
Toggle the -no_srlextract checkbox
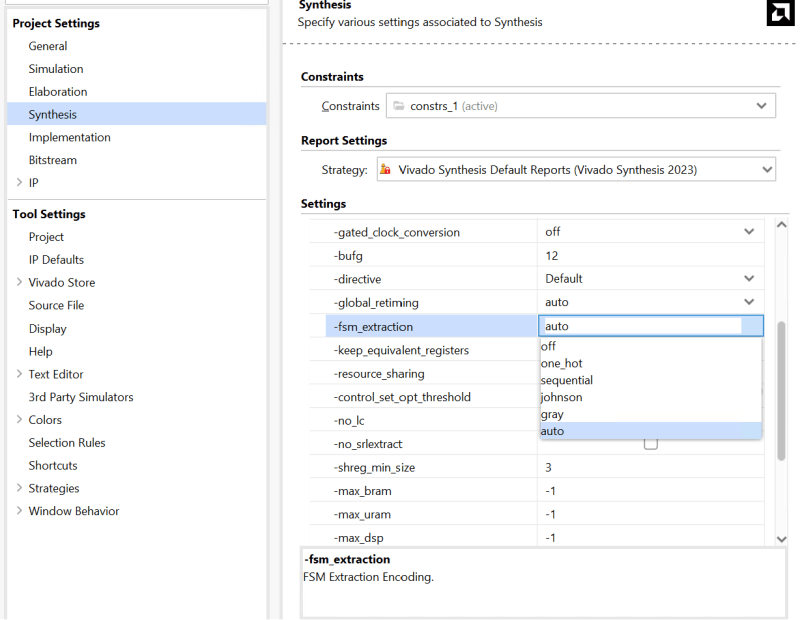tap(650, 443)
